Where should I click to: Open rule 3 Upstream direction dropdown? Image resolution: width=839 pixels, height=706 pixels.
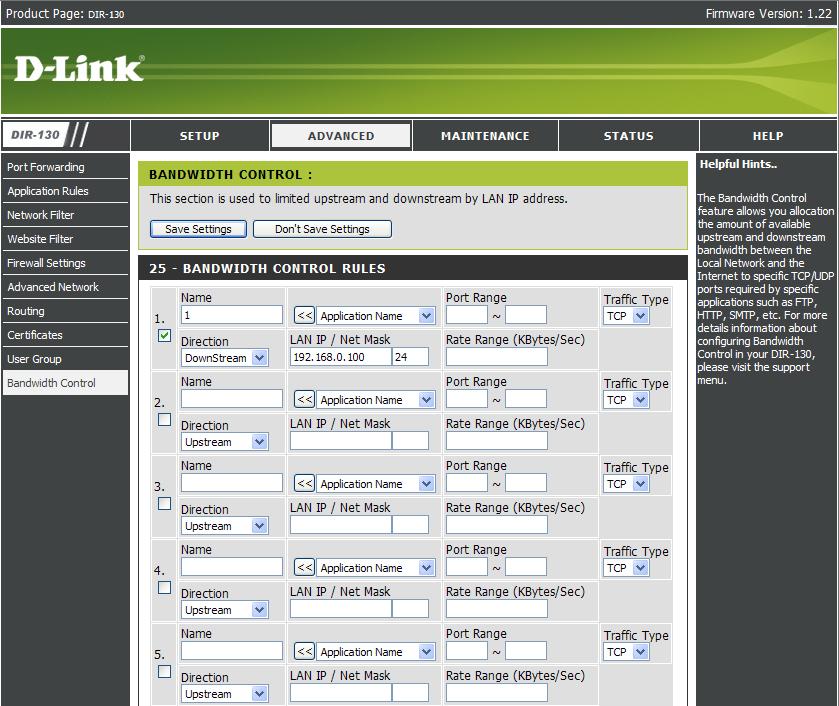point(225,526)
